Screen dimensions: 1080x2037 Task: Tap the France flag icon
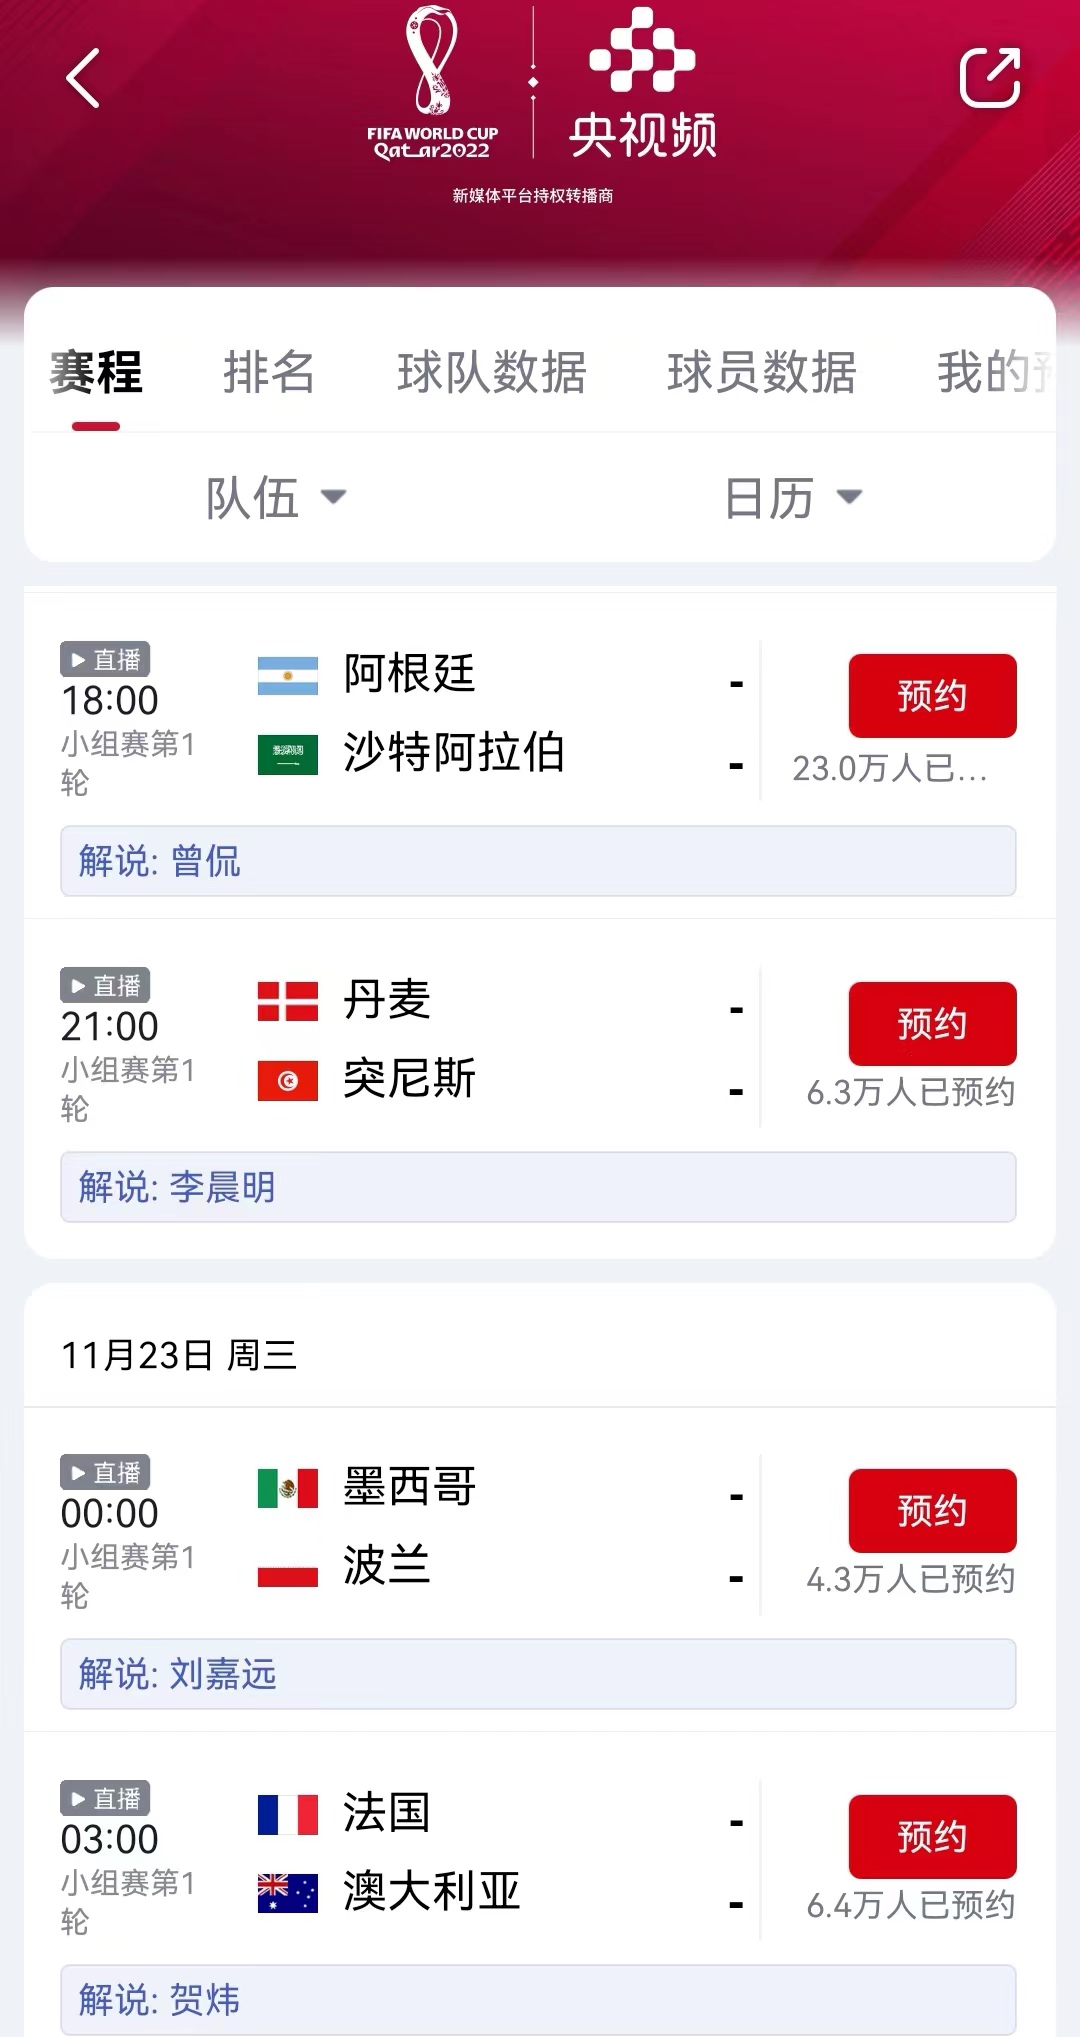click(288, 1814)
